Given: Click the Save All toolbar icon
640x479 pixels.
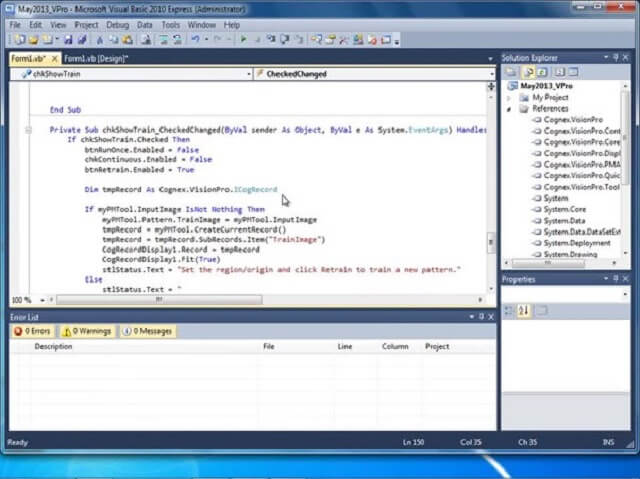Looking at the screenshot, I should click(82, 40).
